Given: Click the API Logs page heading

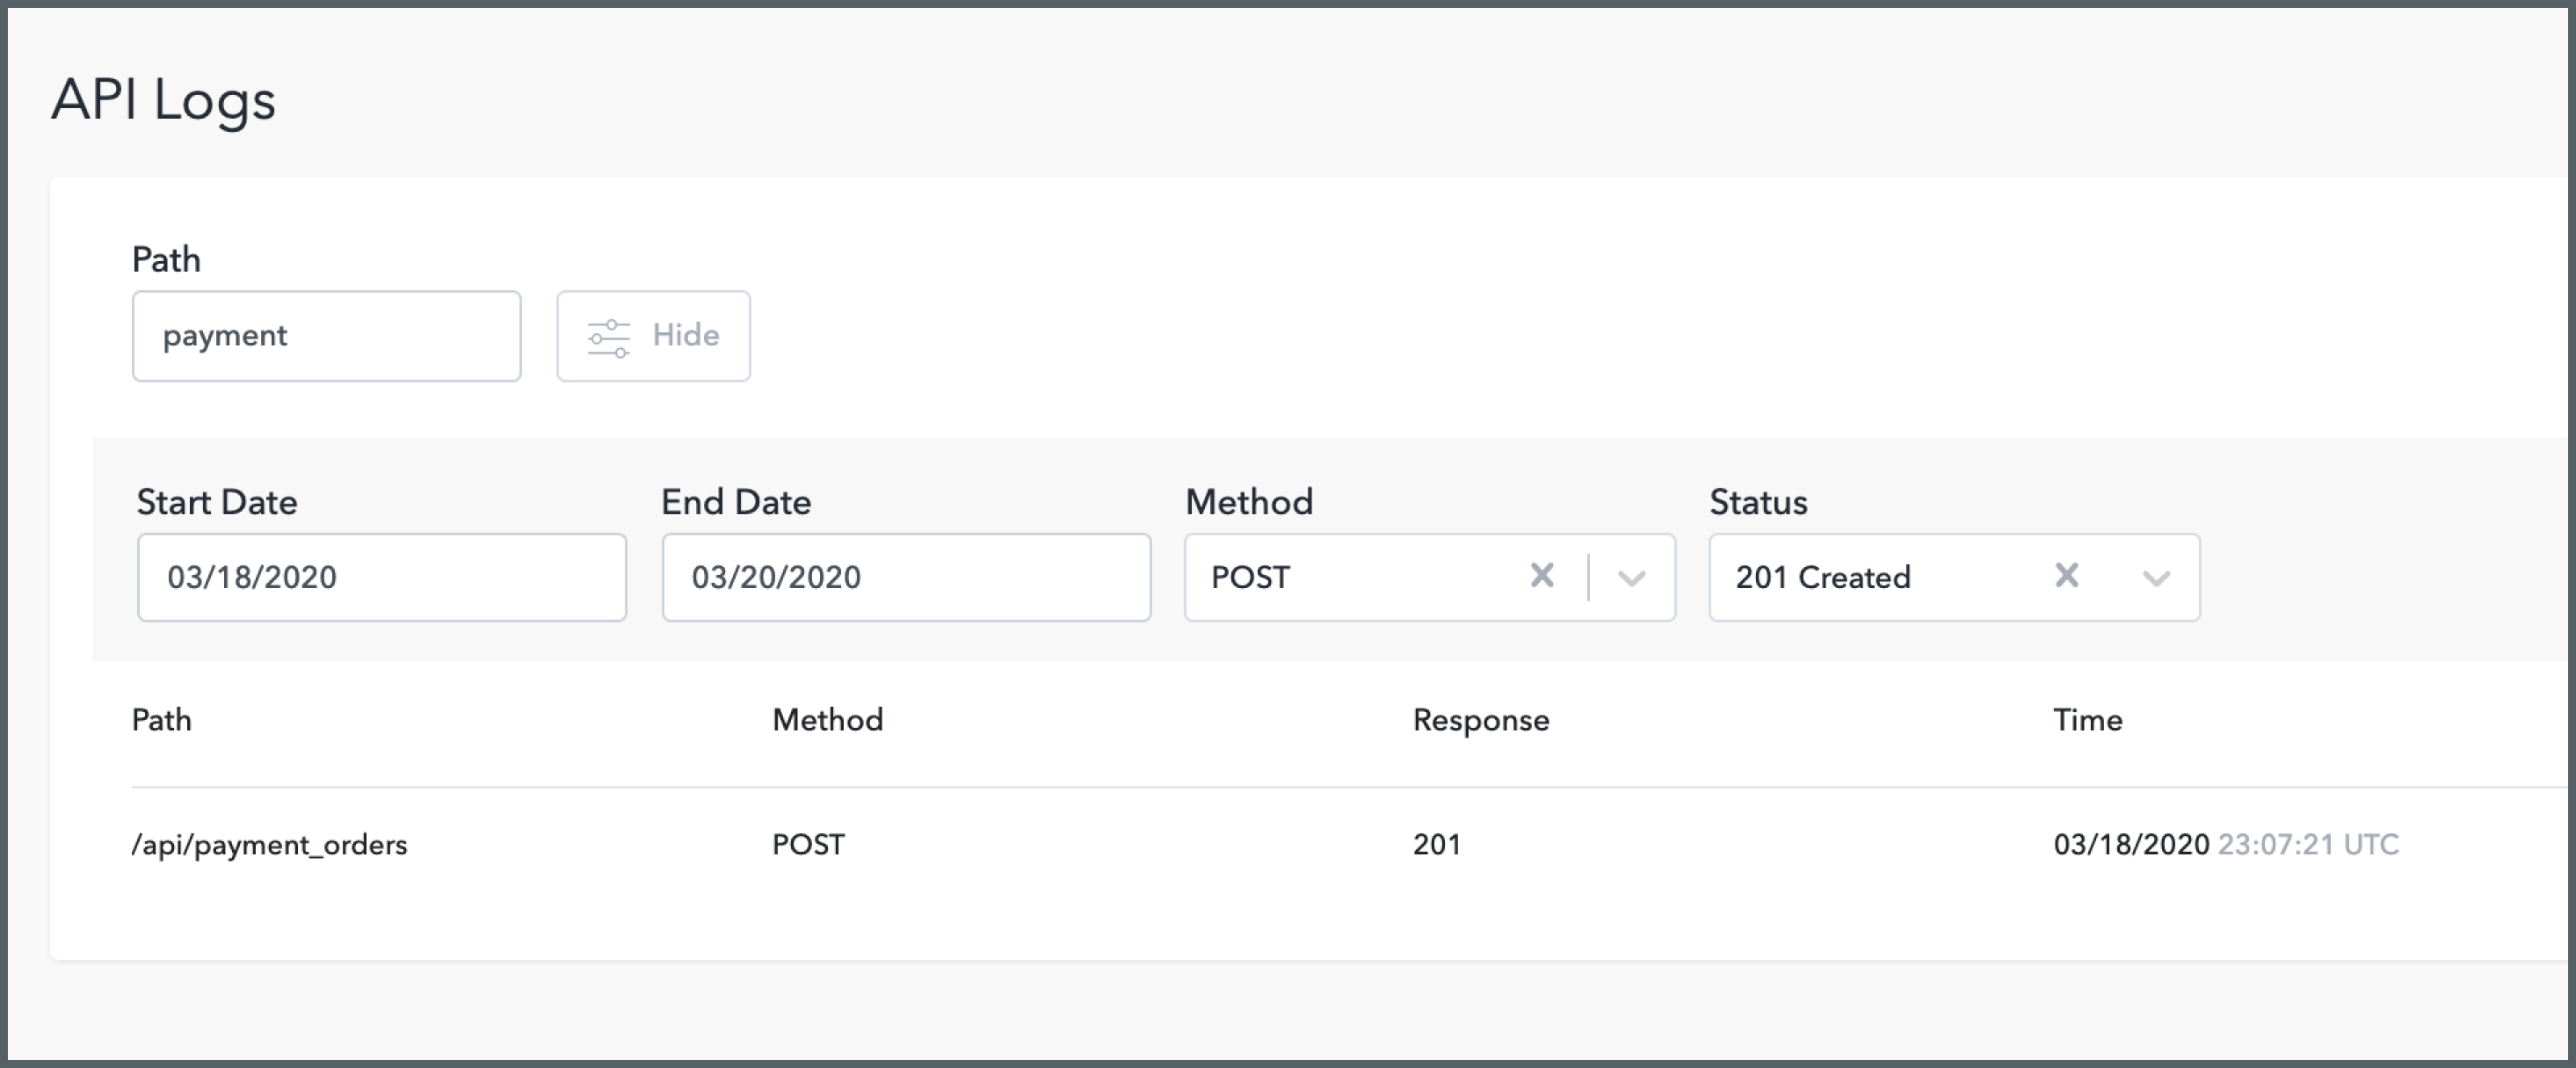Looking at the screenshot, I should click(x=163, y=100).
